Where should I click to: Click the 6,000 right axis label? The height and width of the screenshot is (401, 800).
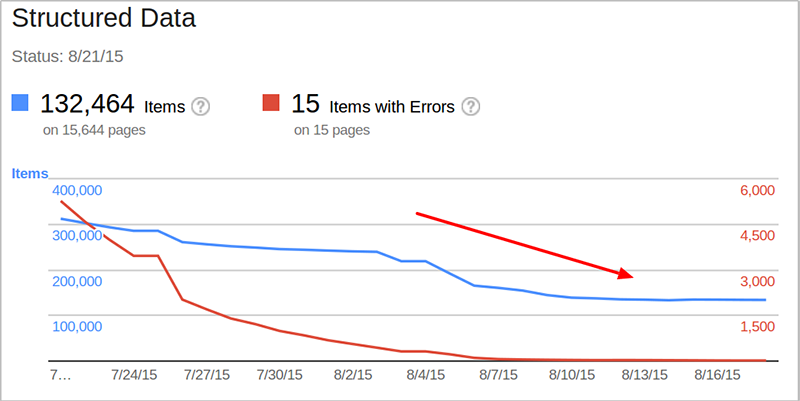[x=757, y=190]
